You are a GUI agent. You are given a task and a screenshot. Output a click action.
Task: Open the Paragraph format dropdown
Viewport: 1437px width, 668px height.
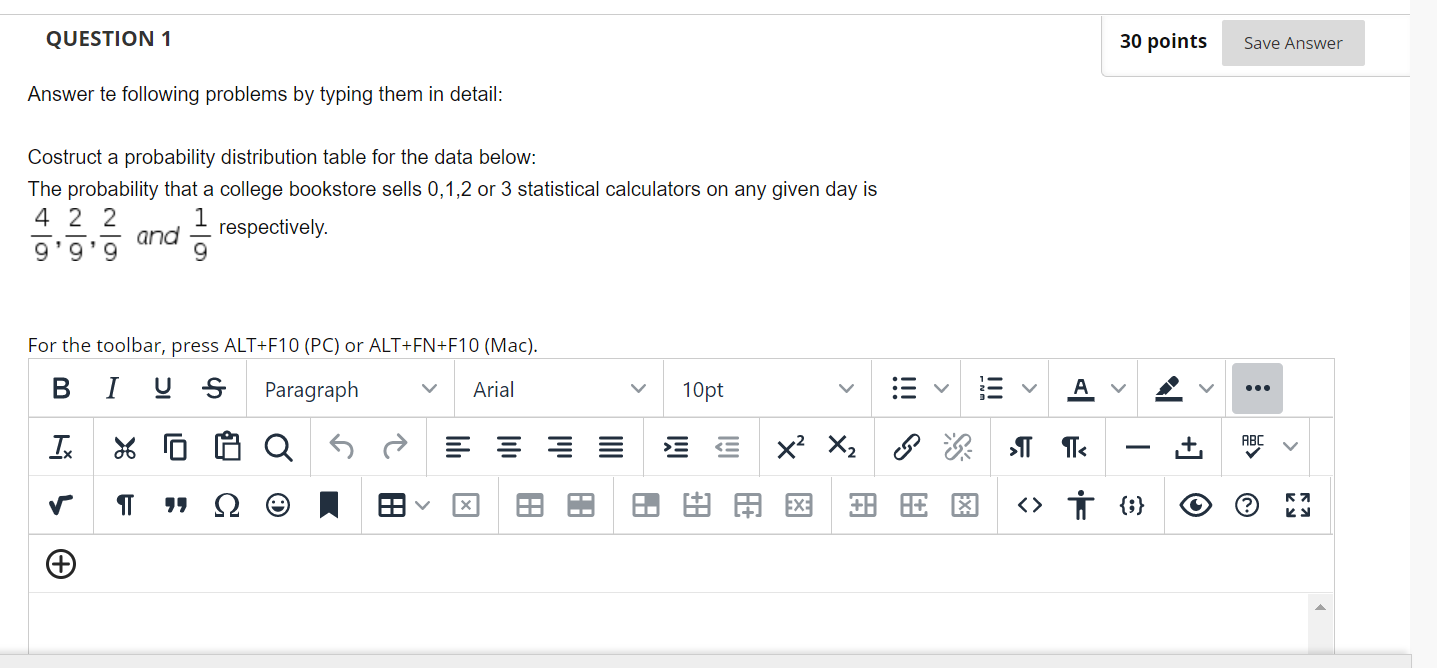point(350,389)
